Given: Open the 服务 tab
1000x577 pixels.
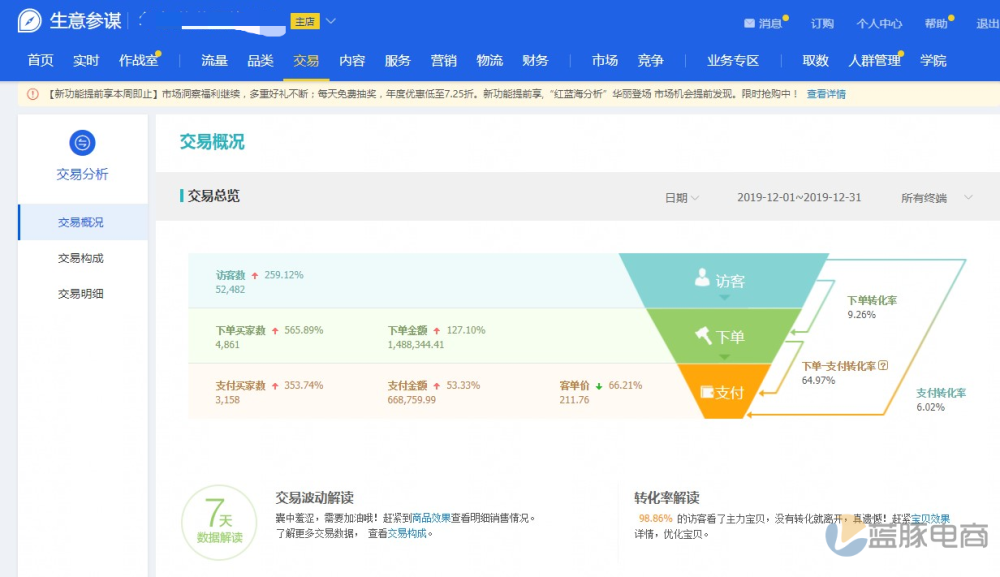Looking at the screenshot, I should click(x=398, y=61).
